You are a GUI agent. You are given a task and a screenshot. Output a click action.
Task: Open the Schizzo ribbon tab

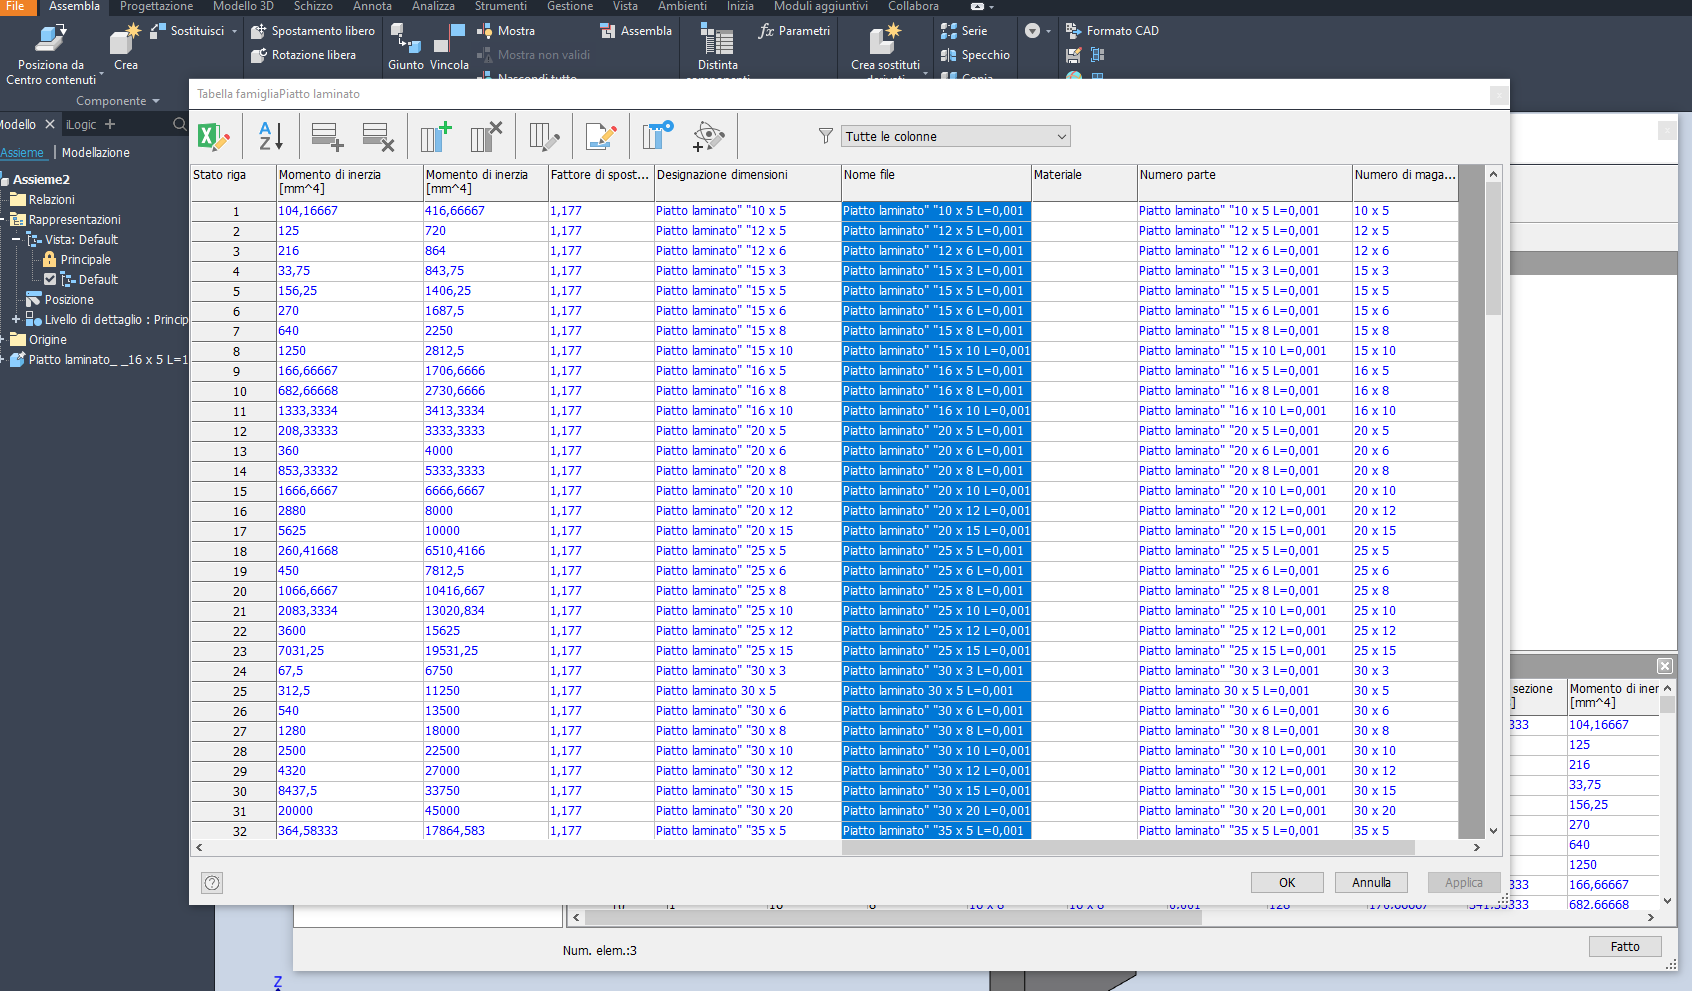pos(313,6)
